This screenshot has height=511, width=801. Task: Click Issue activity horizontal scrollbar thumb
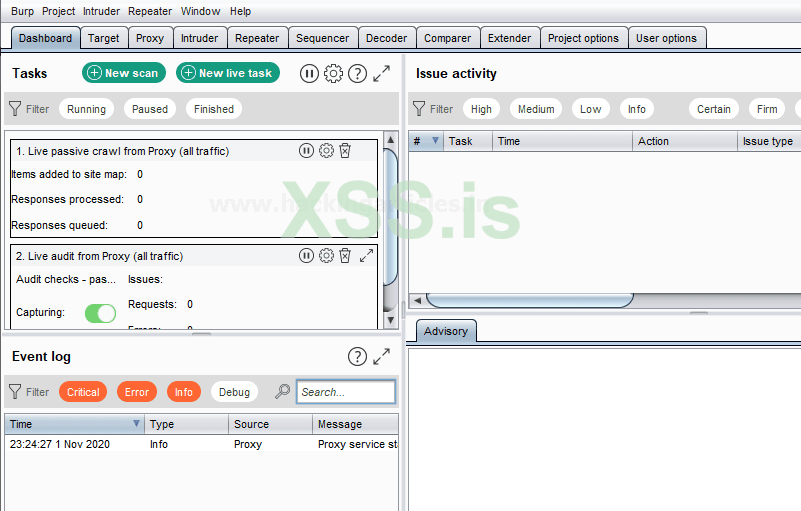530,300
